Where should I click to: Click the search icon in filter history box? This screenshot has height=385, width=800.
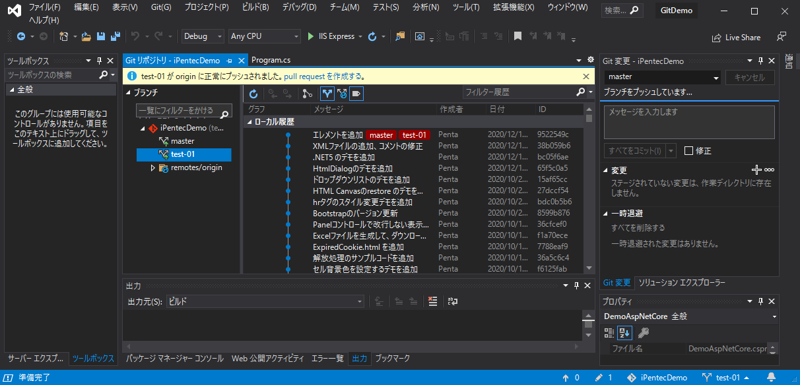pos(581,92)
